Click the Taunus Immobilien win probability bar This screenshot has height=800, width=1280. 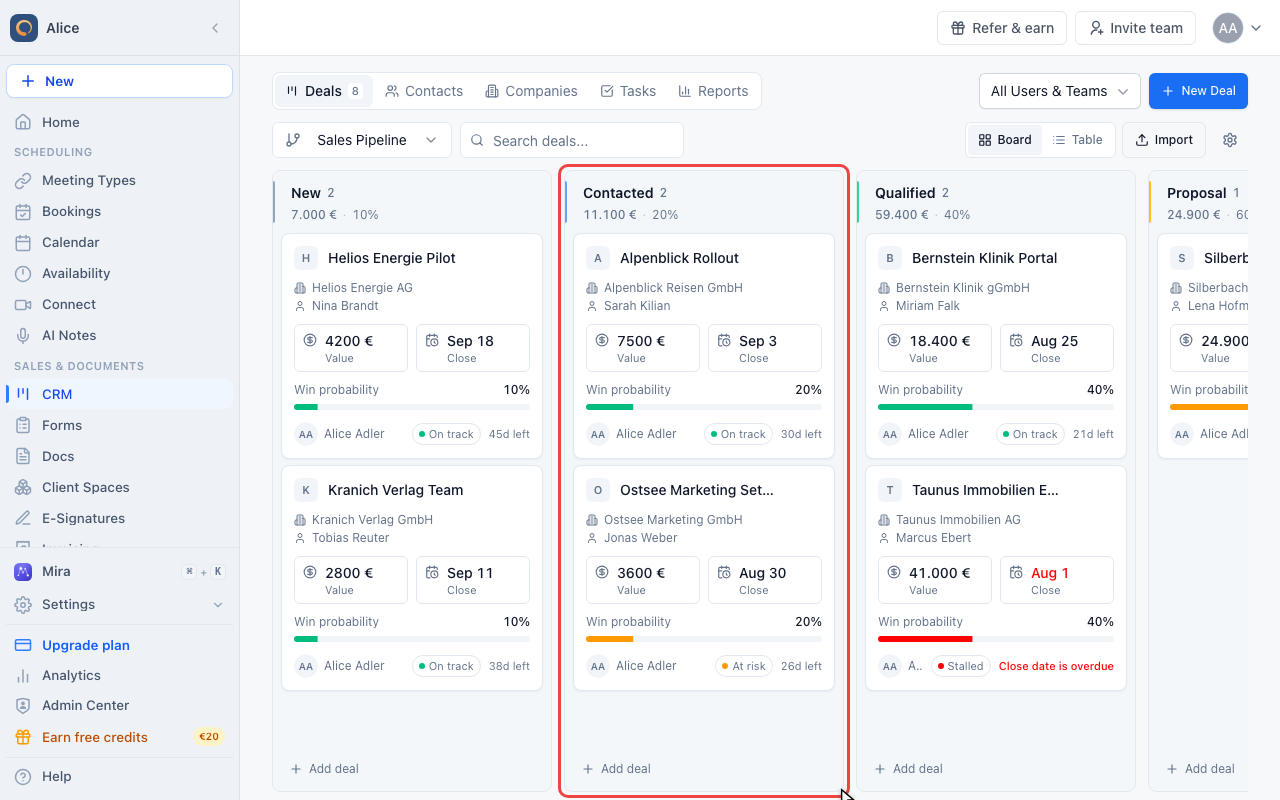(x=996, y=639)
